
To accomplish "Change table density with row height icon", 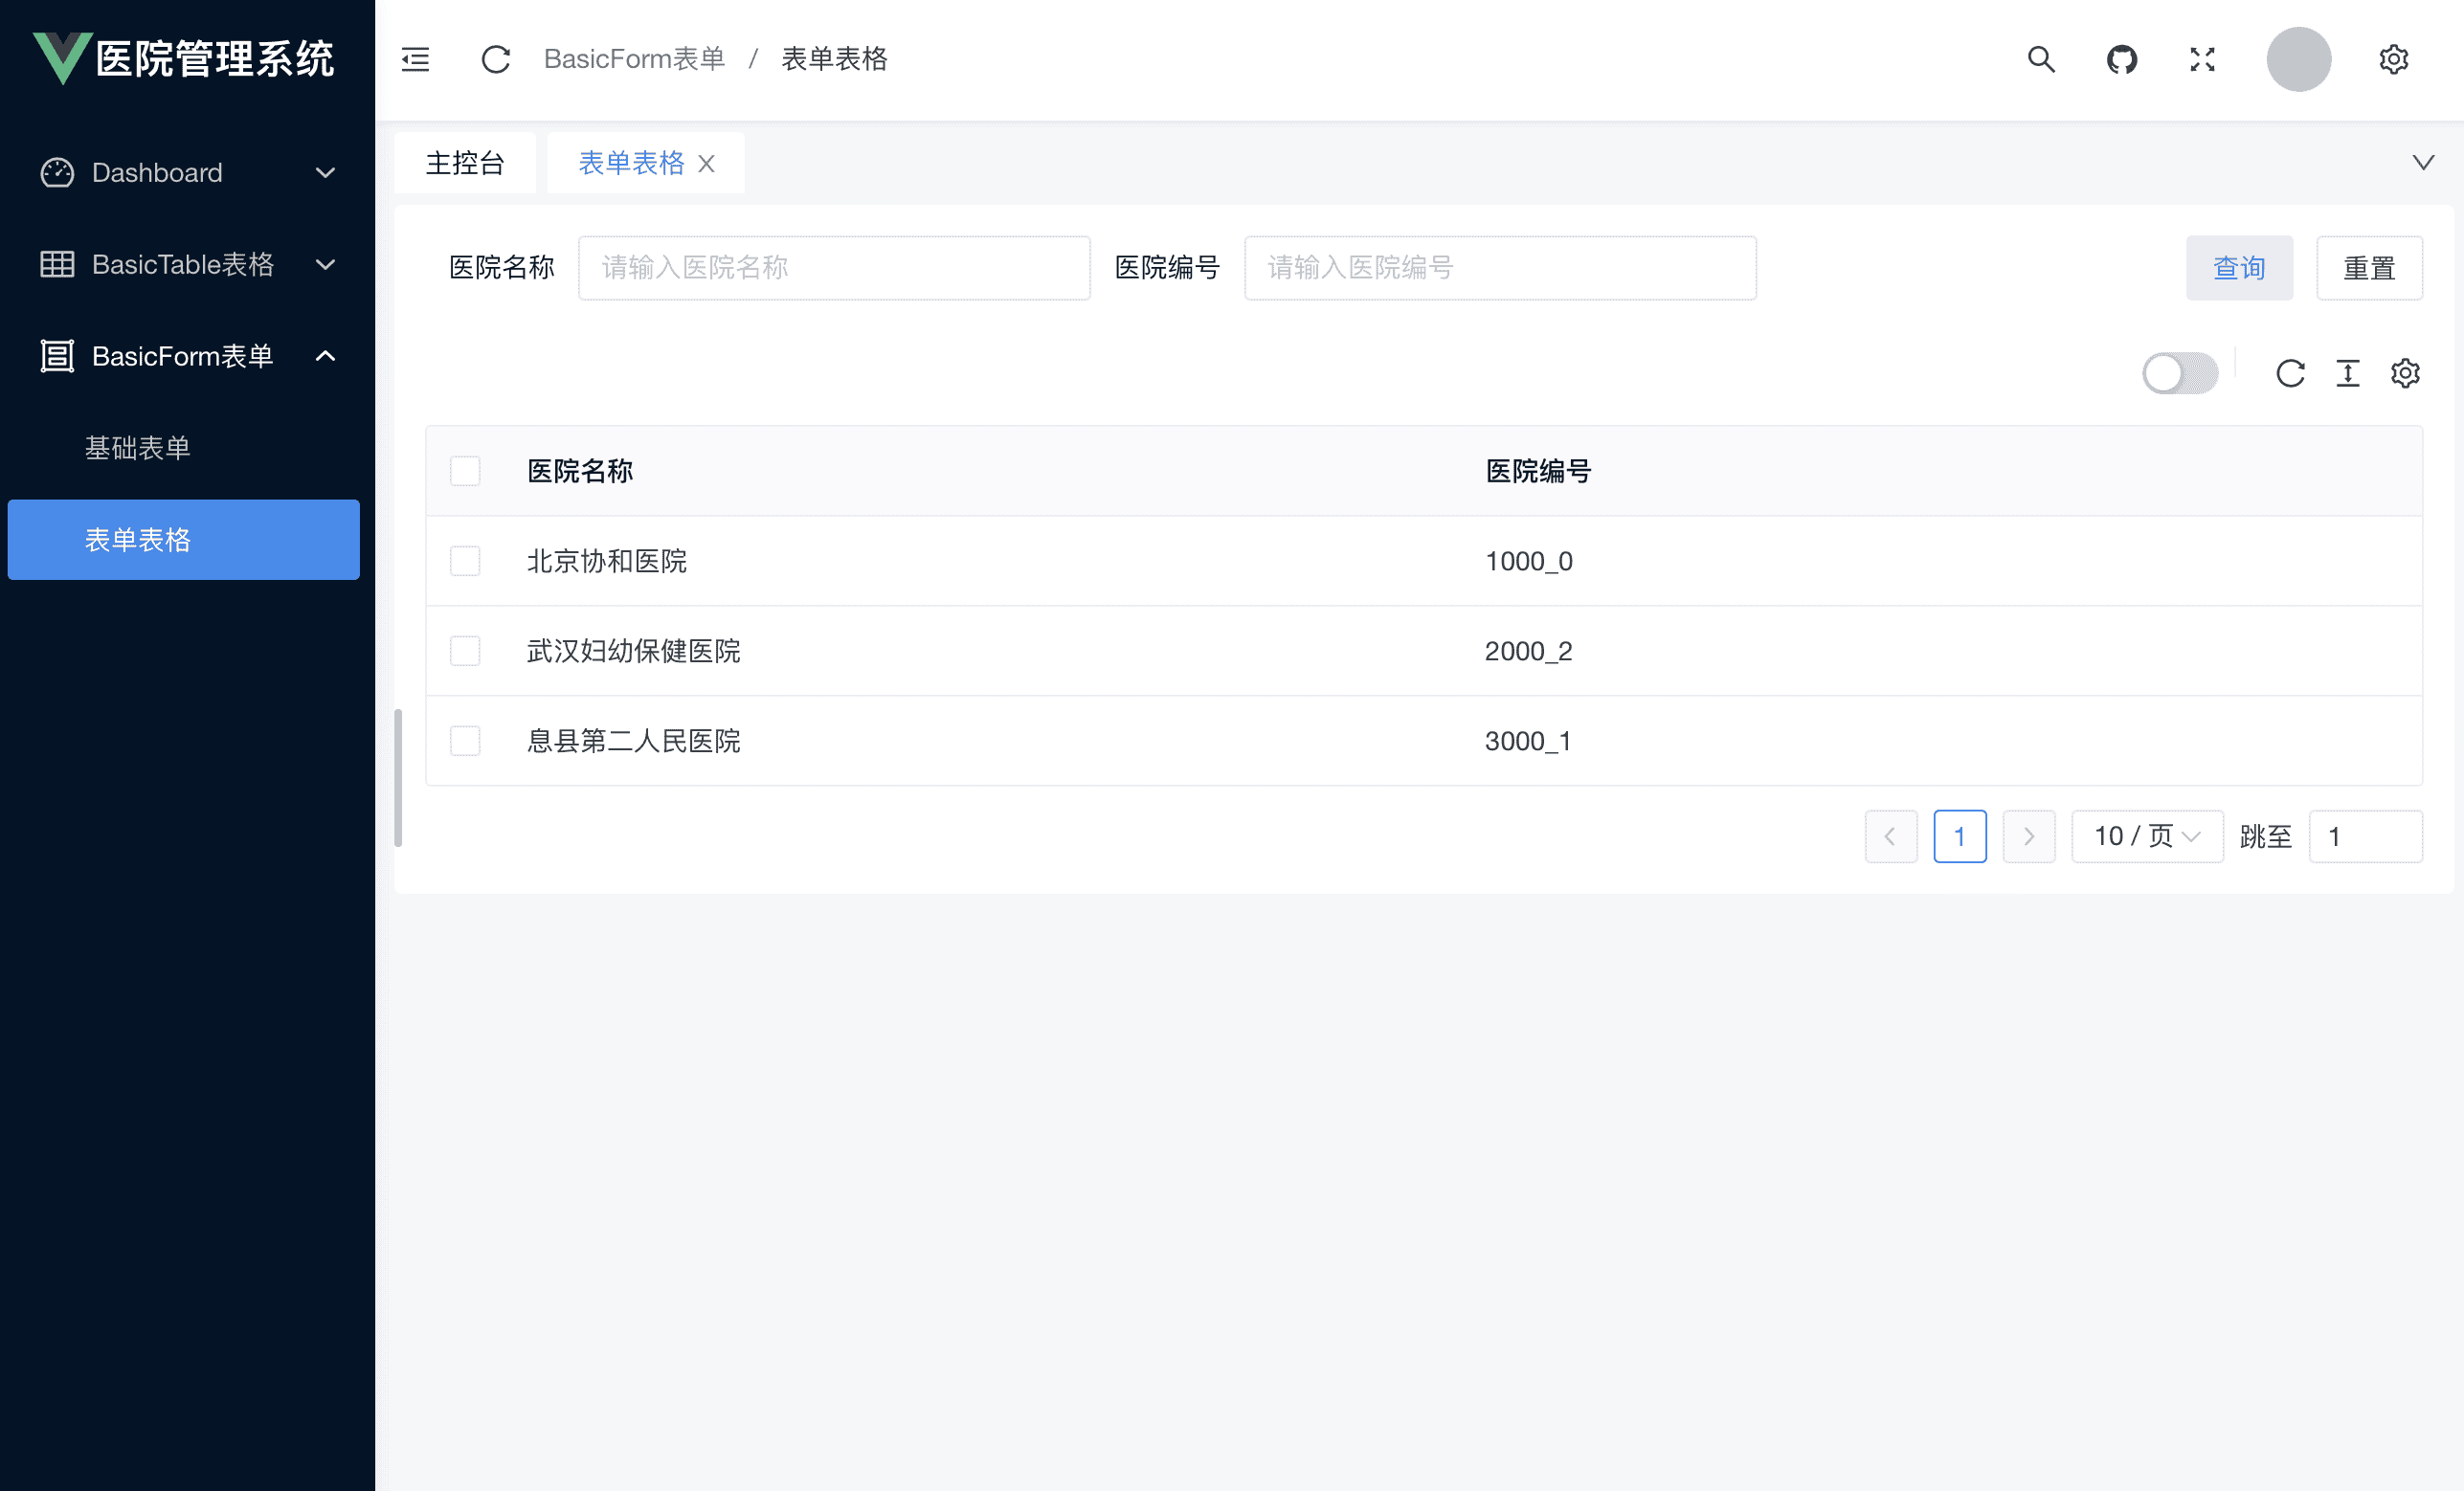I will click(x=2347, y=373).
